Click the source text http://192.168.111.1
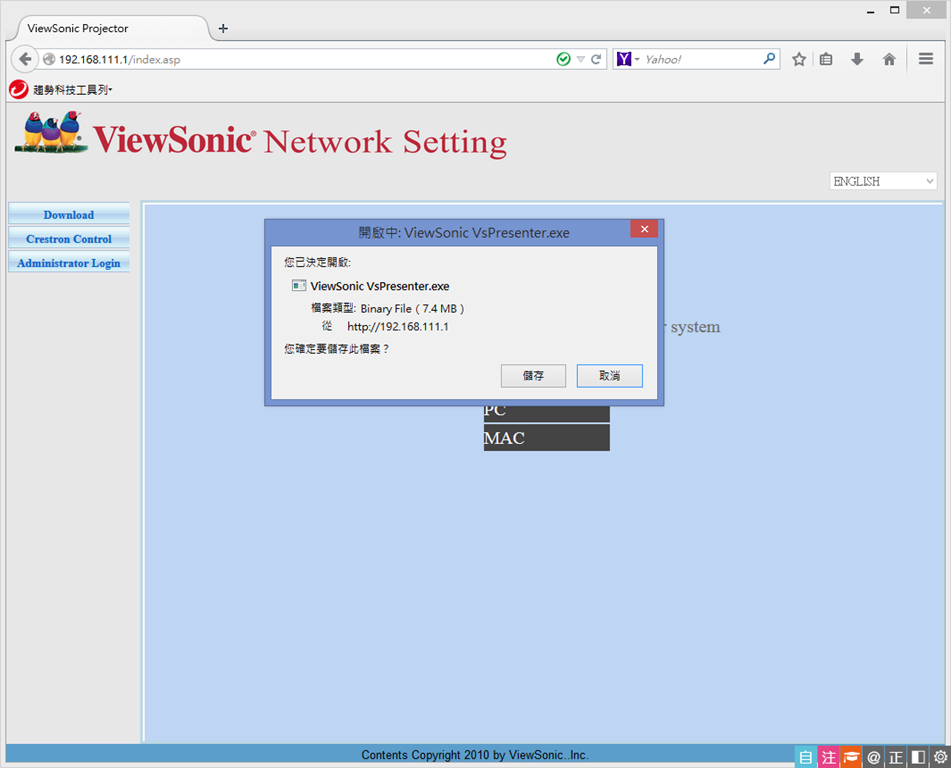Viewport: 951px width, 768px height. point(398,326)
